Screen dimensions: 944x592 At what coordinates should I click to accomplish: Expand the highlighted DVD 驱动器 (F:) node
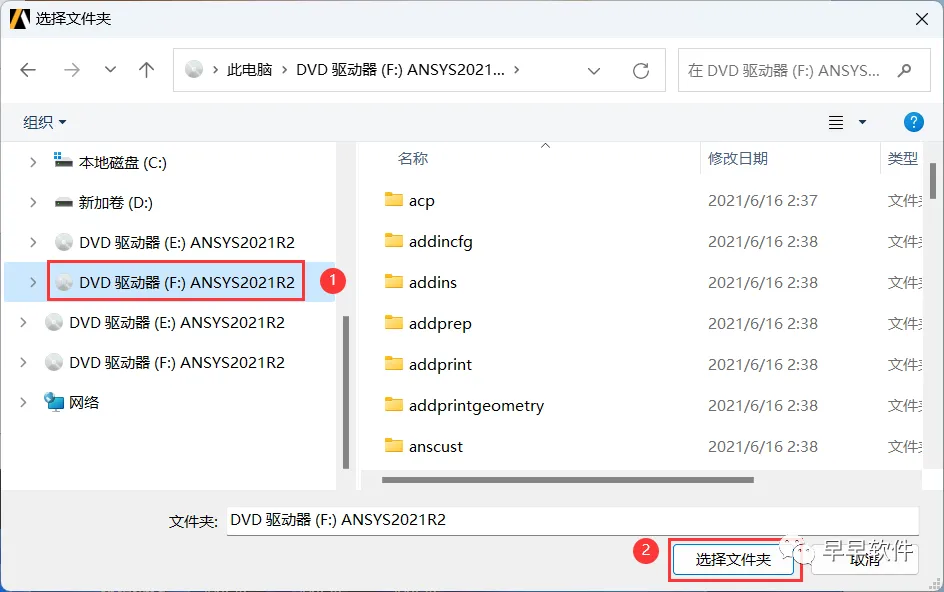click(x=33, y=282)
